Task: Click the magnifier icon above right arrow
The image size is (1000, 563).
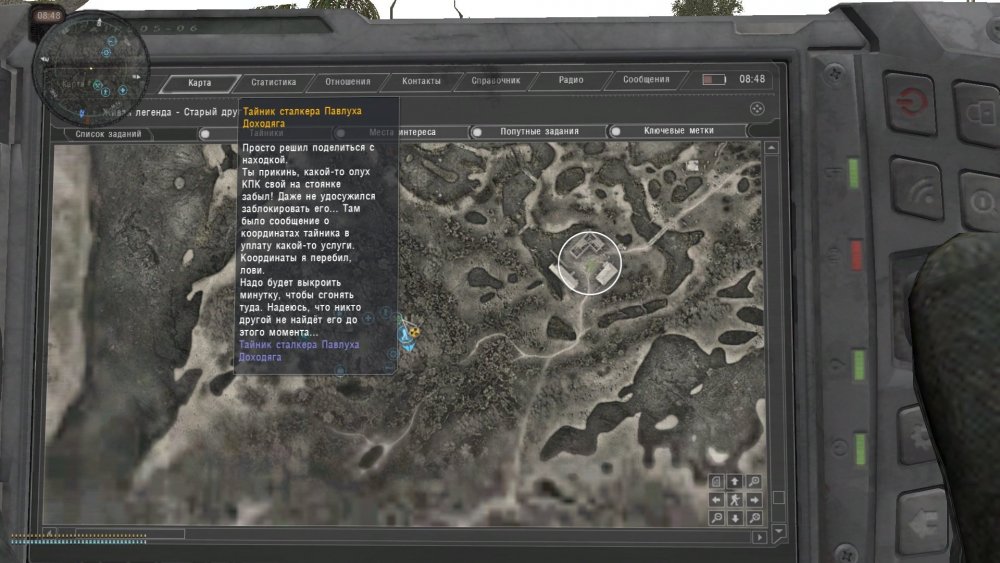Action: tap(754, 482)
